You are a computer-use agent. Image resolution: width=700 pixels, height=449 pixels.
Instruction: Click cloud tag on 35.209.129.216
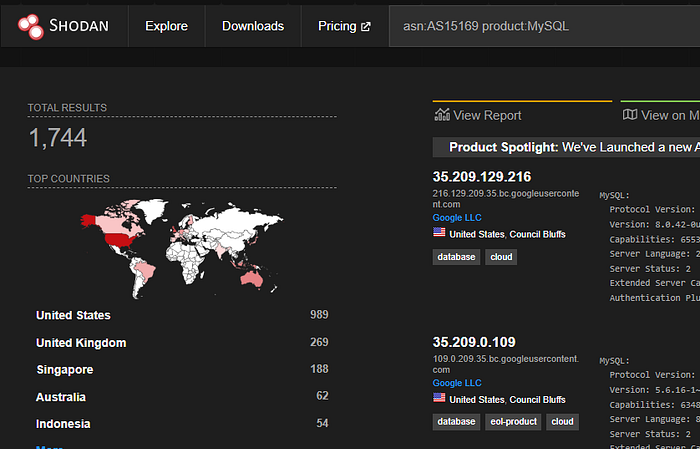[x=501, y=257]
